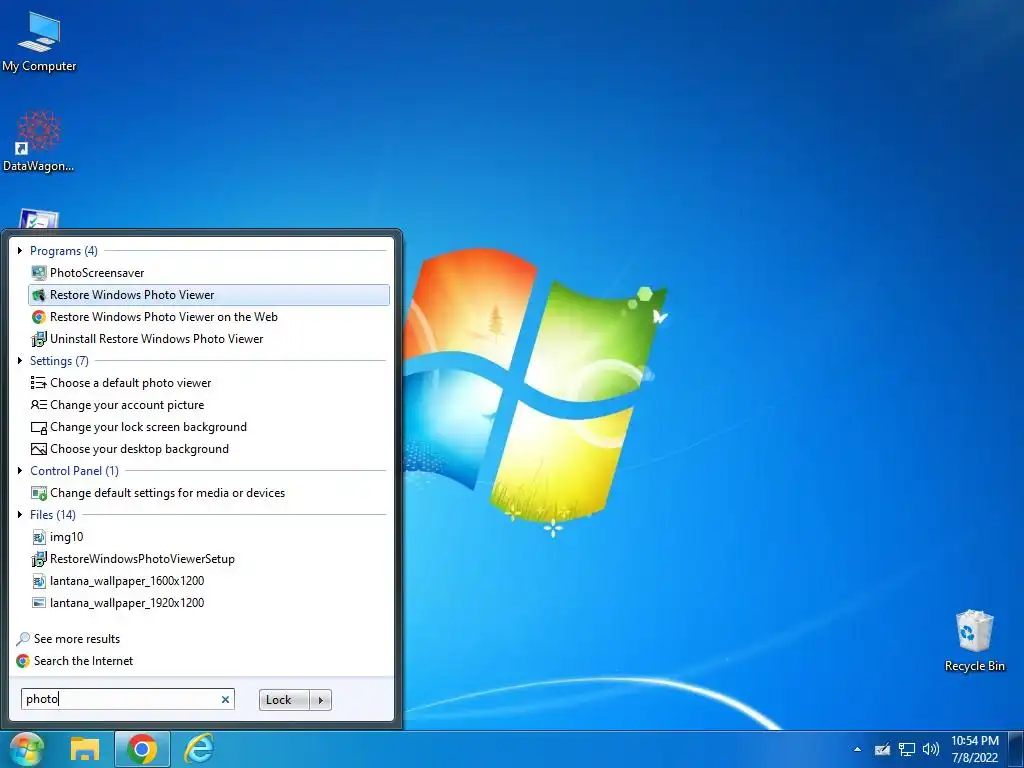Open Google Chrome from the taskbar

tap(142, 749)
